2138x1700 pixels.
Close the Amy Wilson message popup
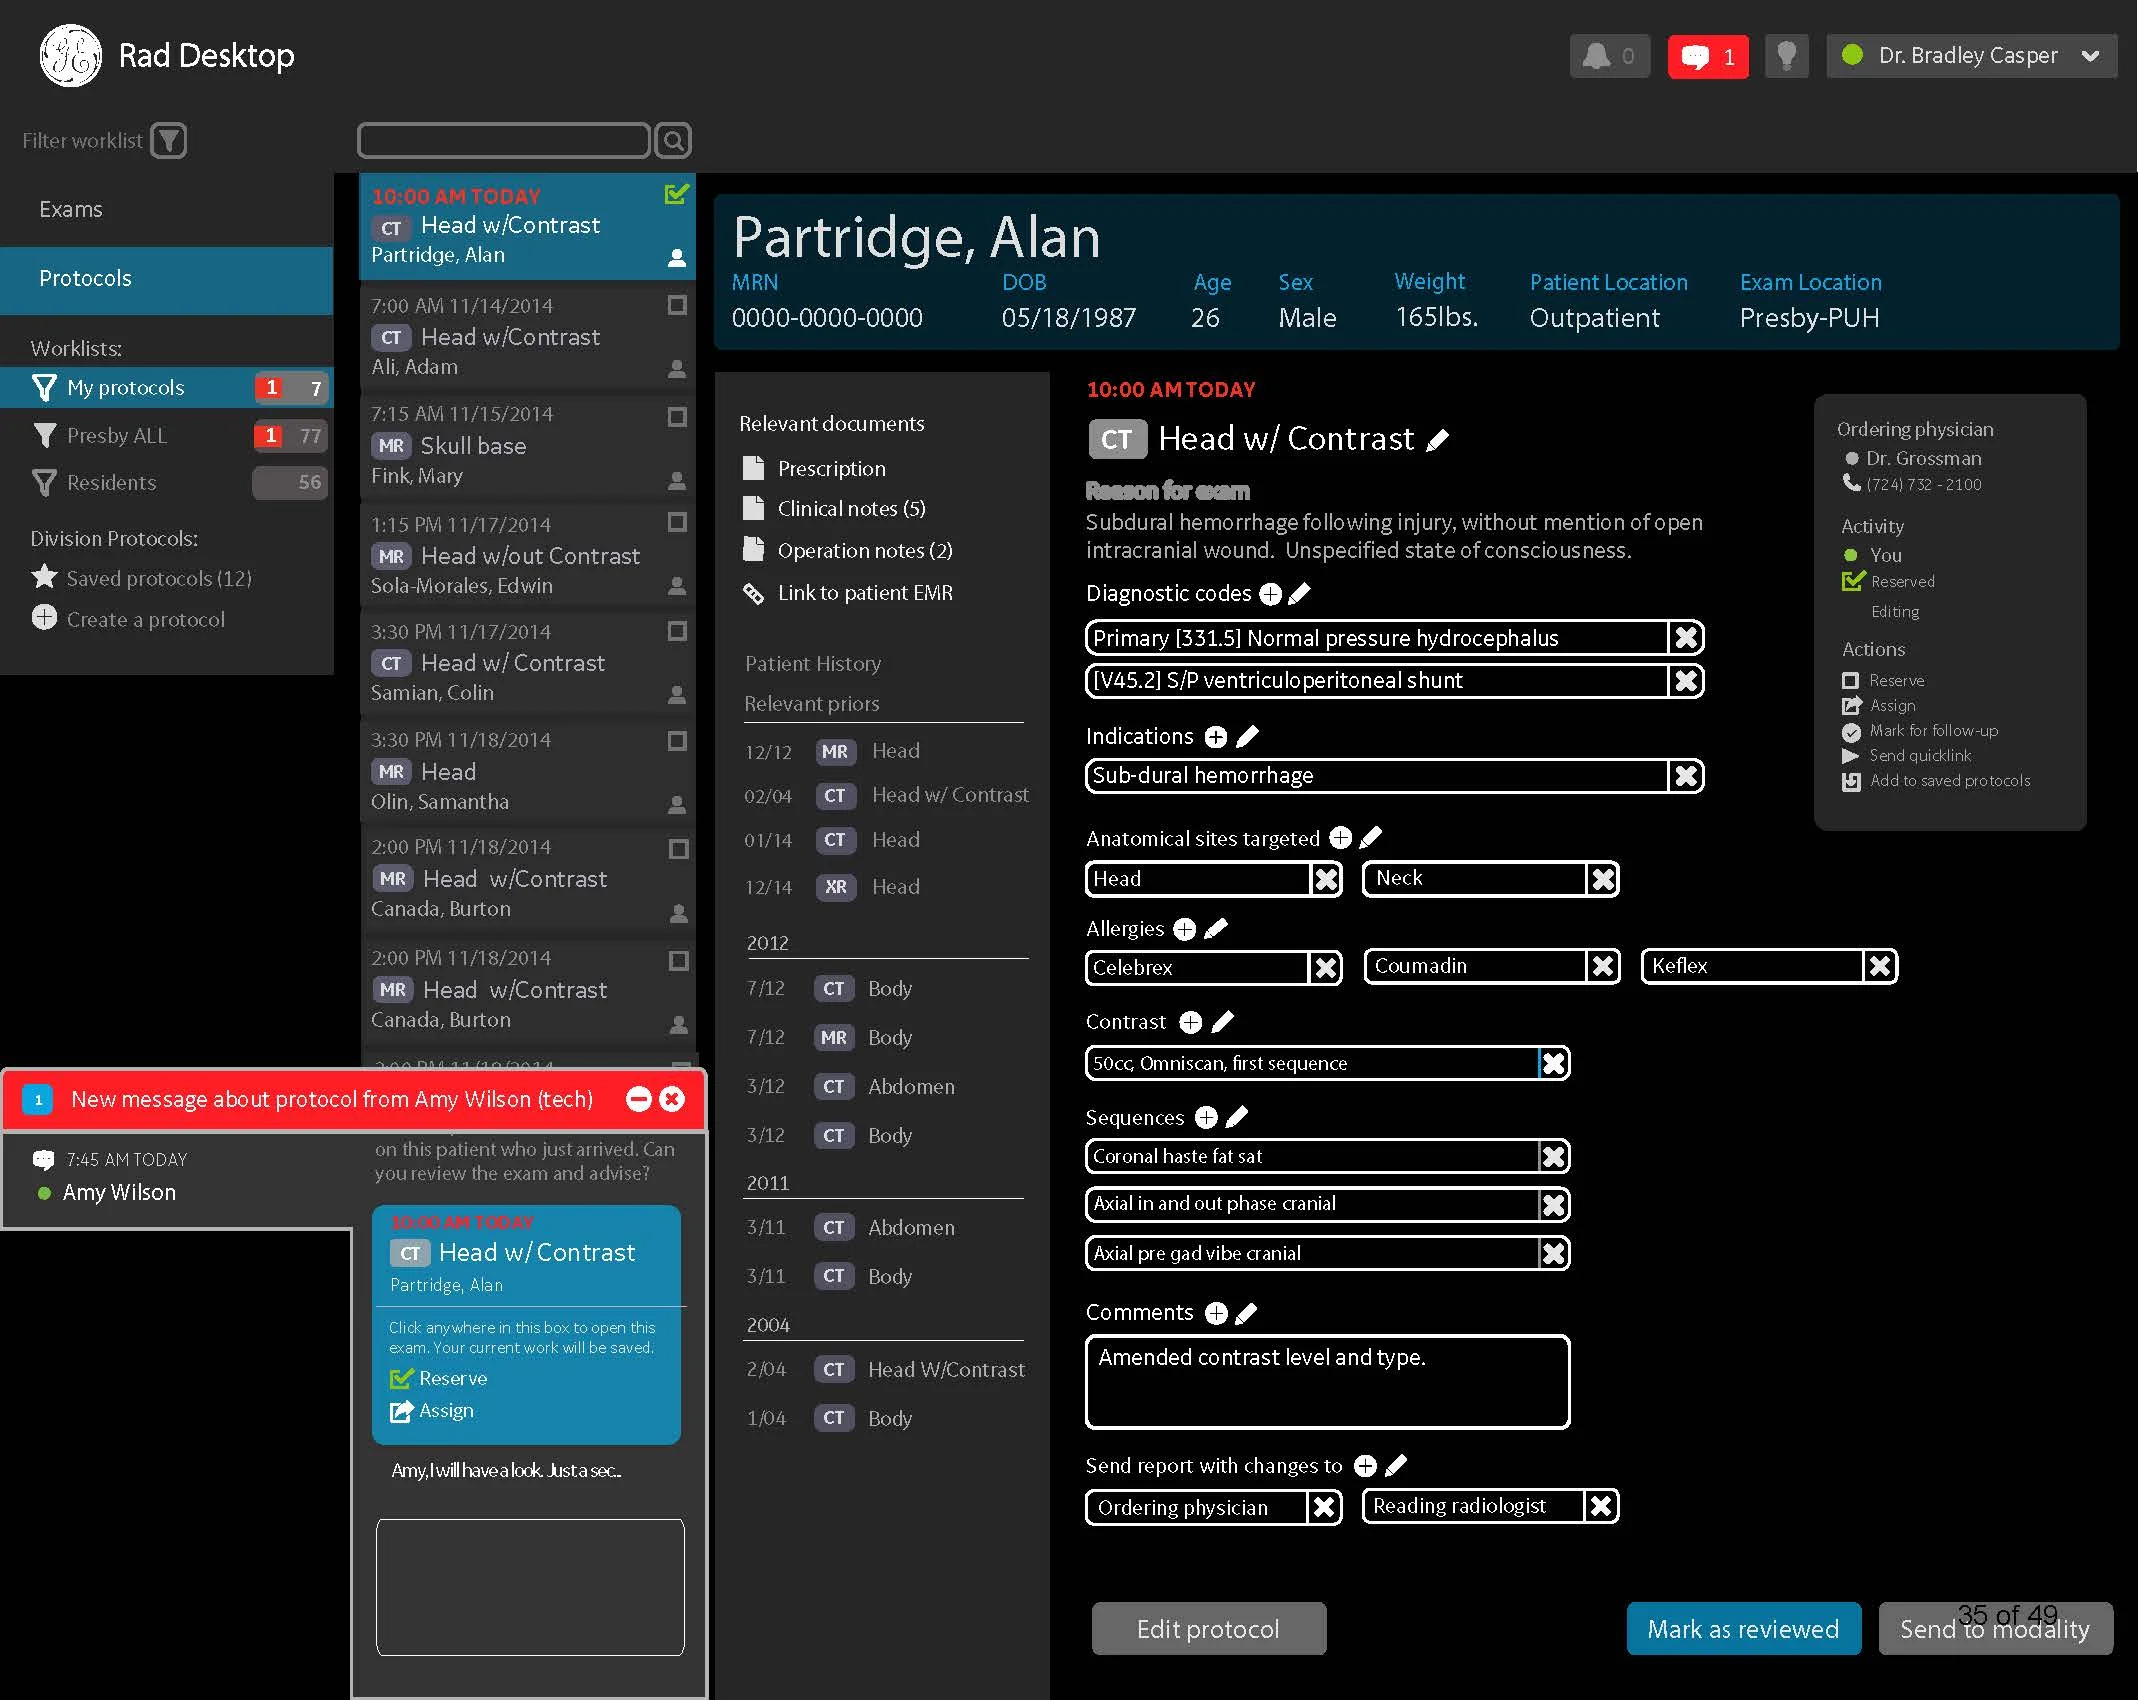coord(672,1100)
